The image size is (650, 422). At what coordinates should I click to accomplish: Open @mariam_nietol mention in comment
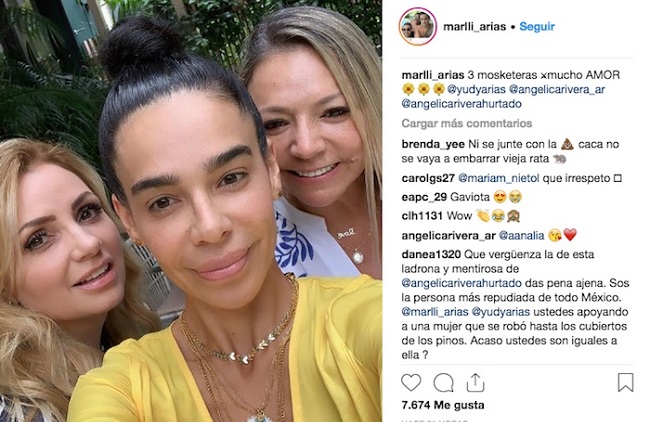point(499,178)
